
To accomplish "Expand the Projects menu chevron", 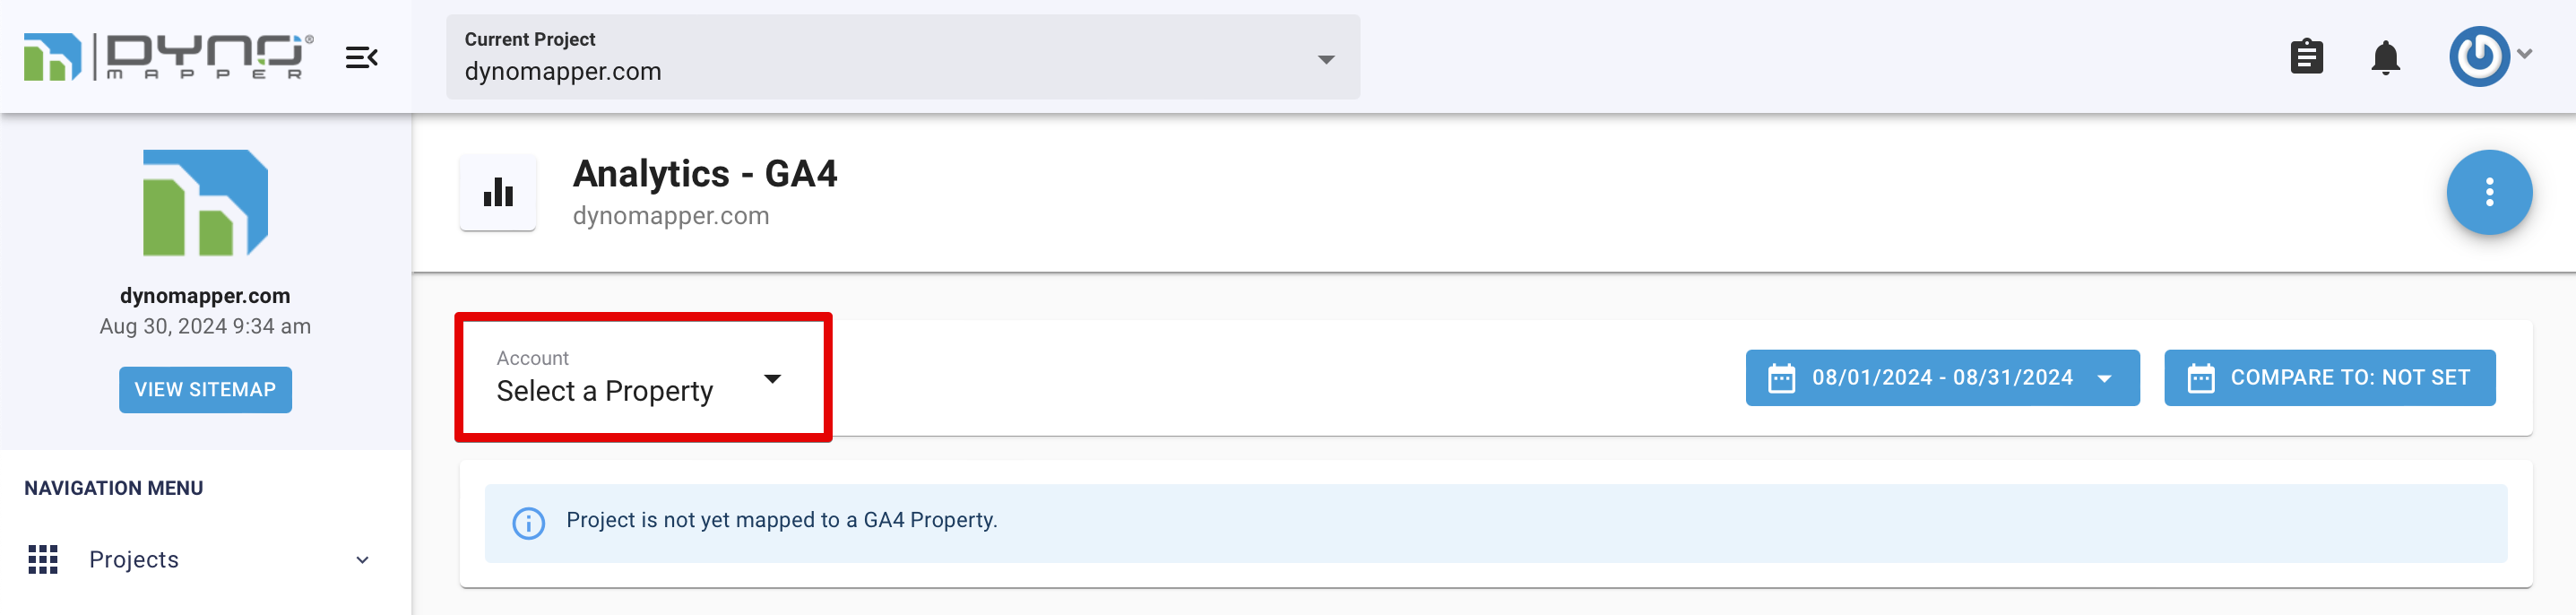I will (x=362, y=560).
